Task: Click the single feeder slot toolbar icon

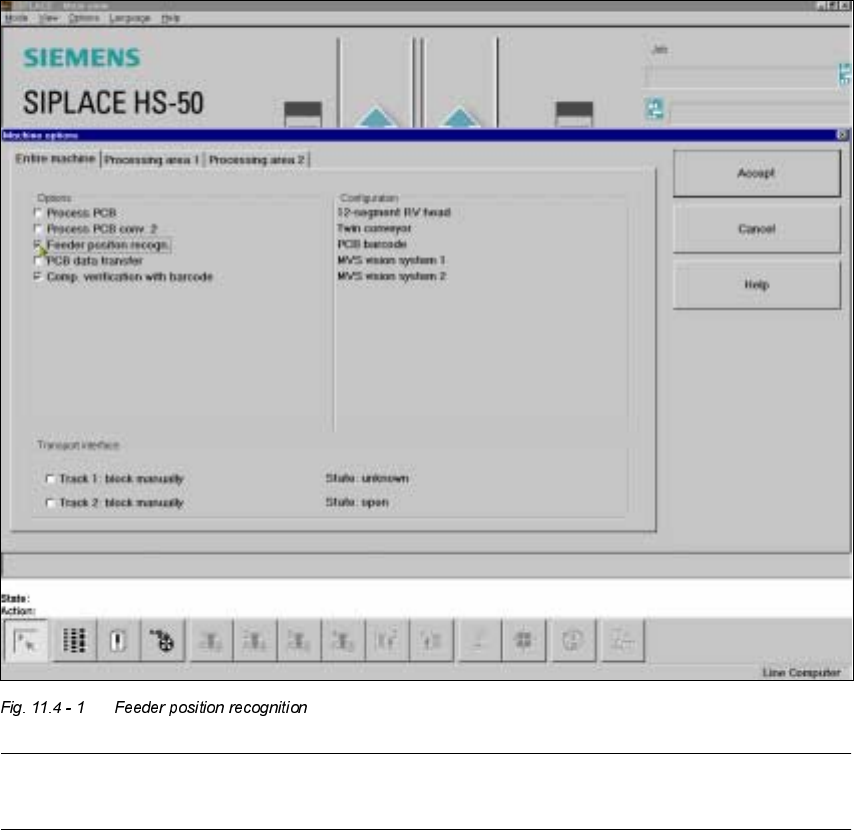Action: [118, 640]
